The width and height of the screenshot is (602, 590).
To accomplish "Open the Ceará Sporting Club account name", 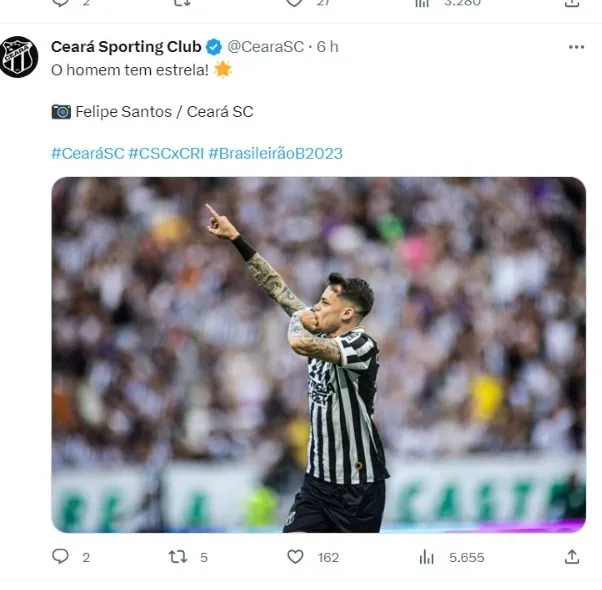I will (x=126, y=47).
